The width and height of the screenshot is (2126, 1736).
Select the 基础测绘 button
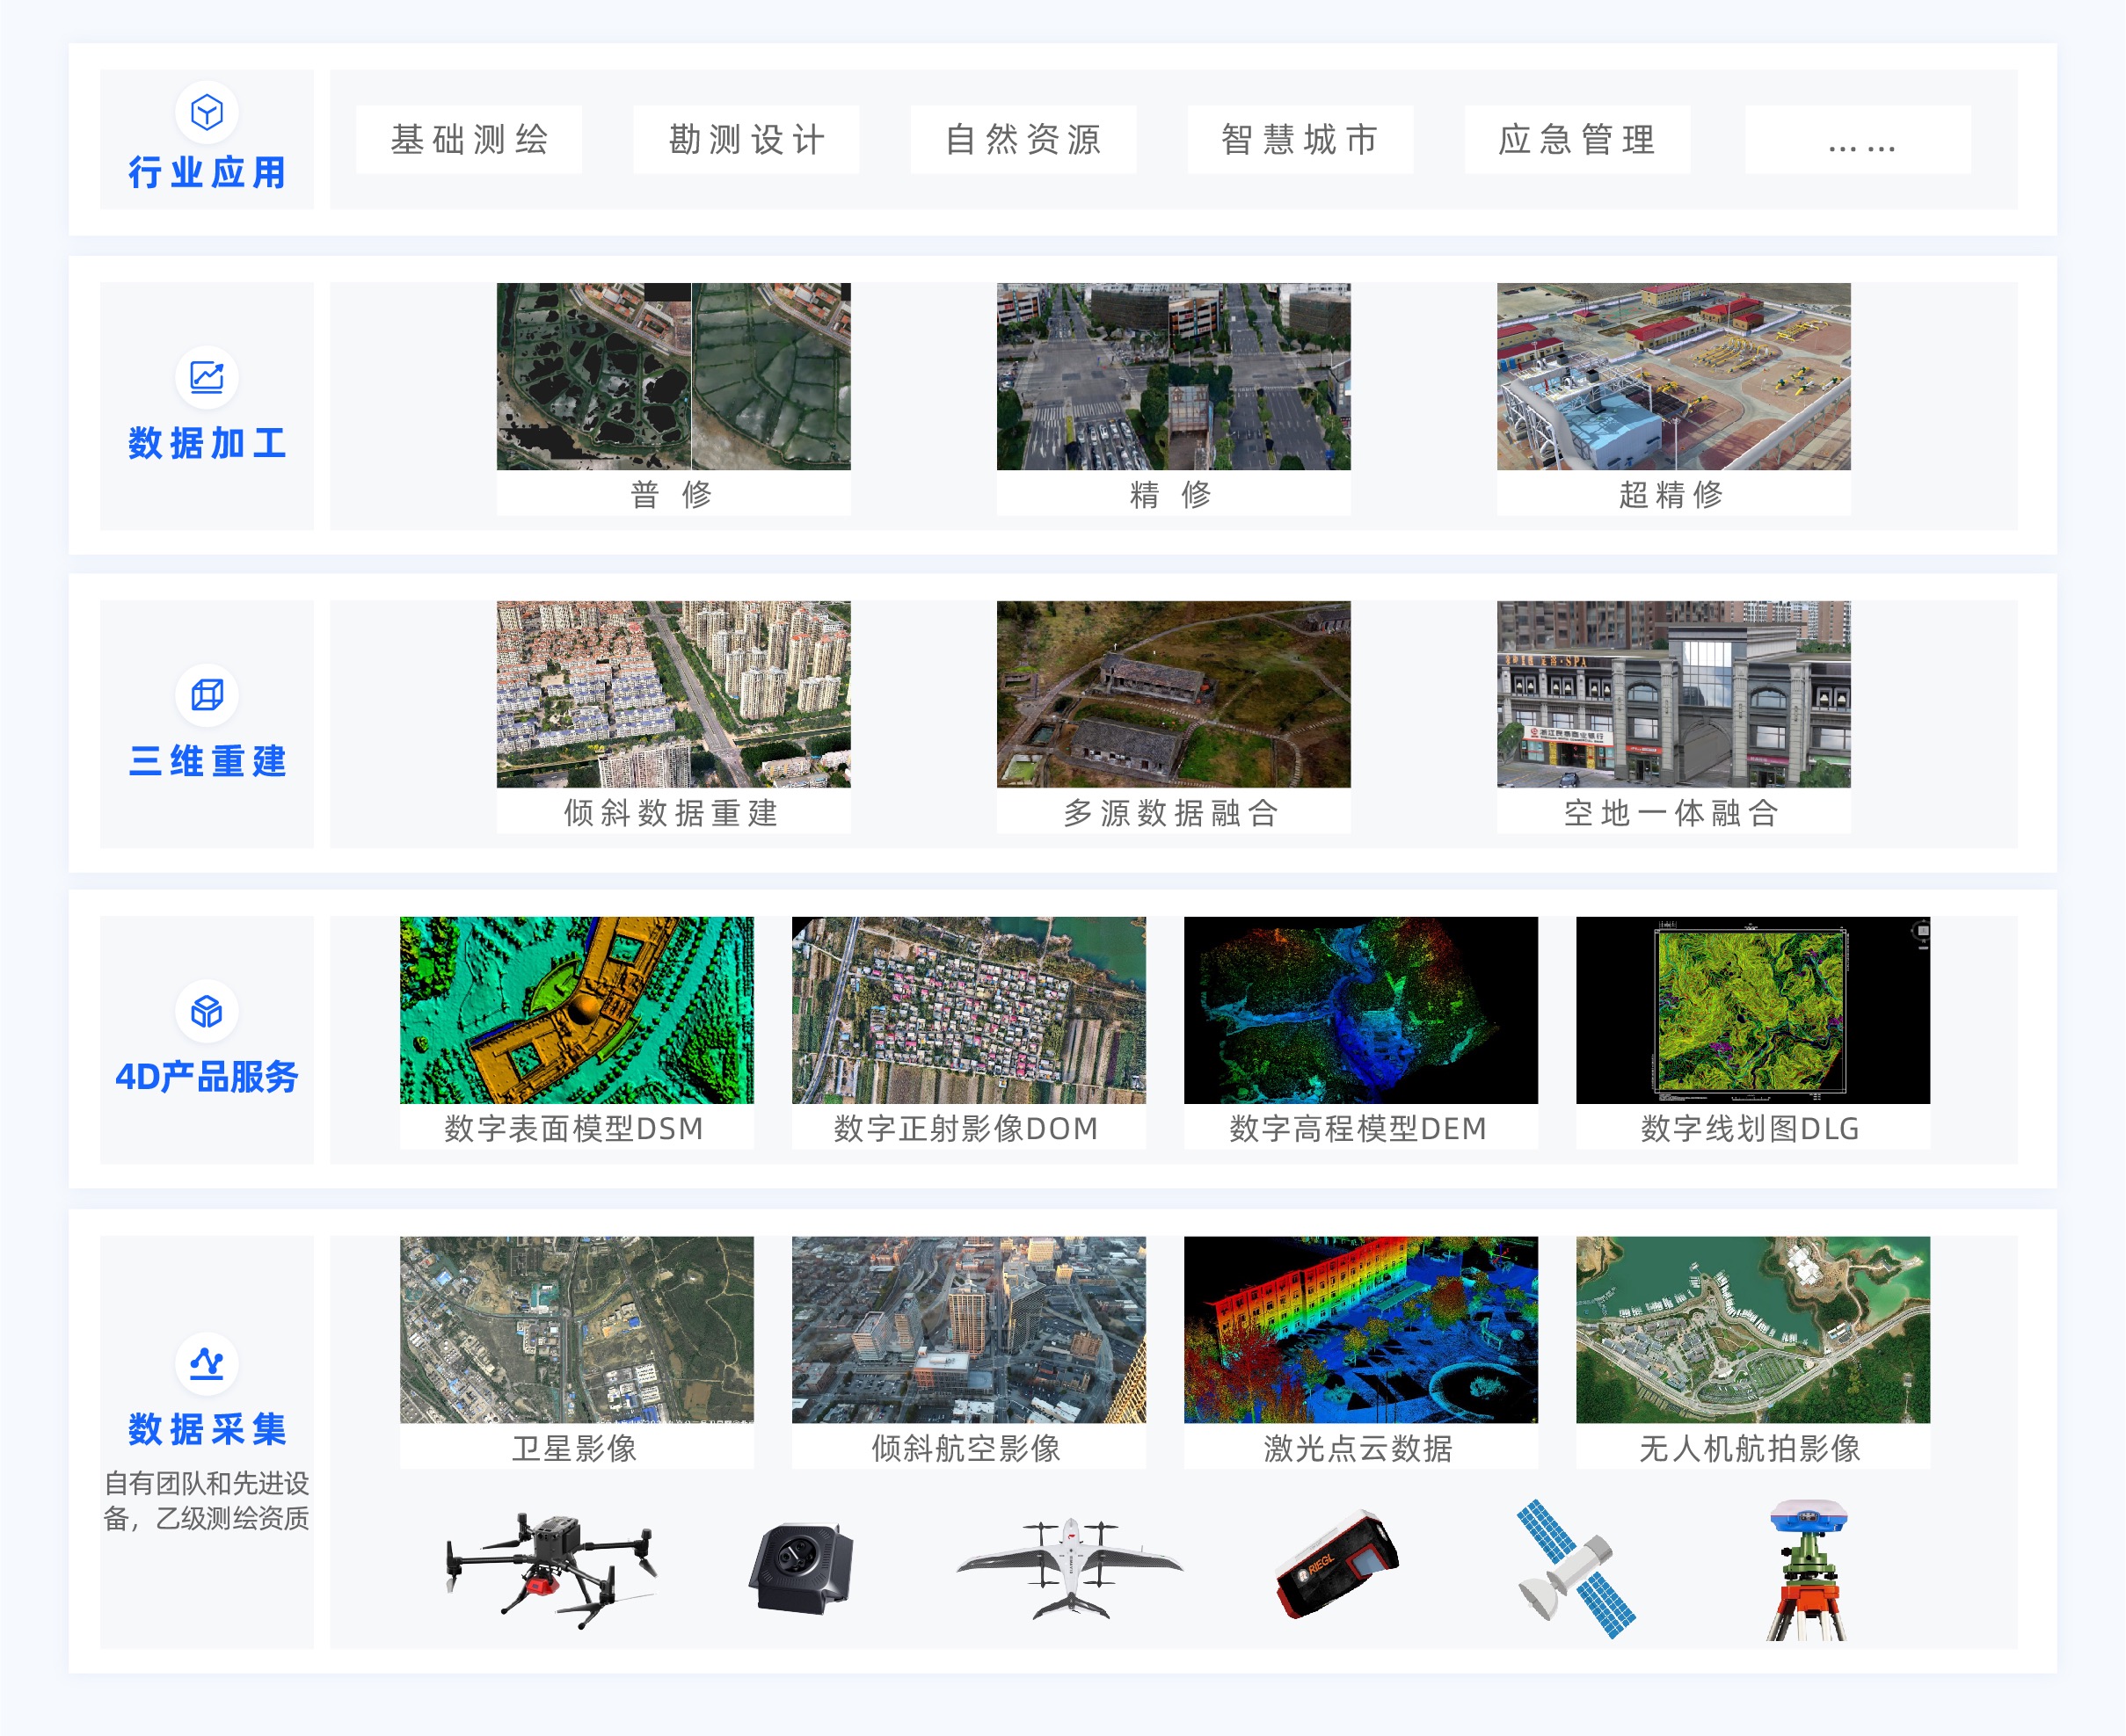pos(469,140)
